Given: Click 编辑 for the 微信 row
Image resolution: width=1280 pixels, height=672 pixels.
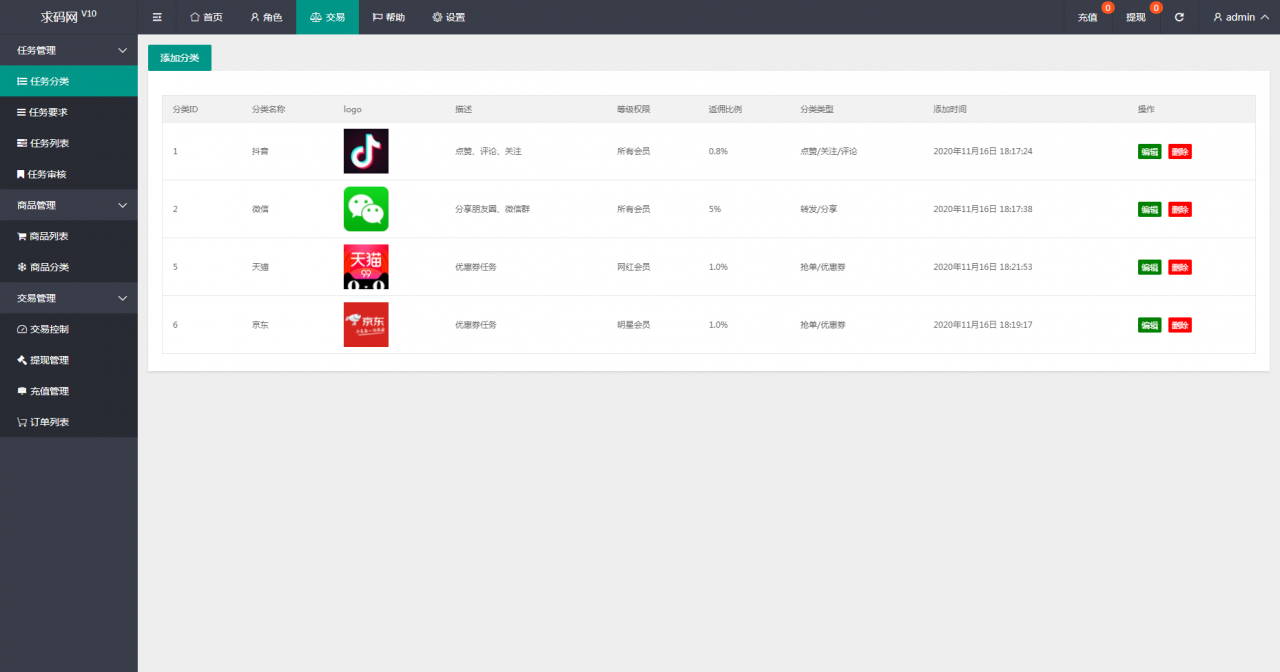Looking at the screenshot, I should 1150,210.
